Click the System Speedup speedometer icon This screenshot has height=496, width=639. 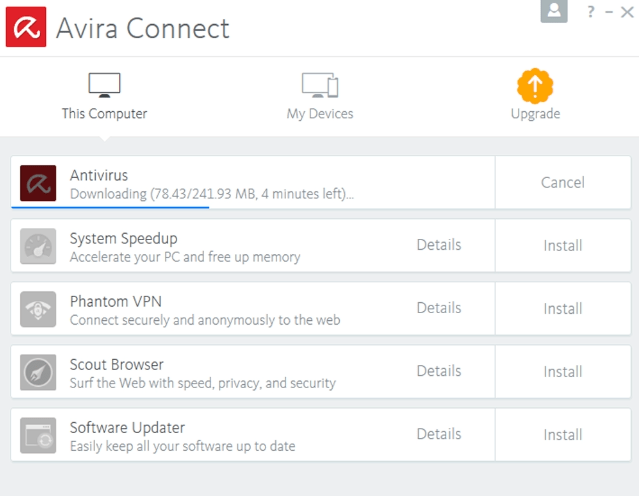(x=38, y=246)
